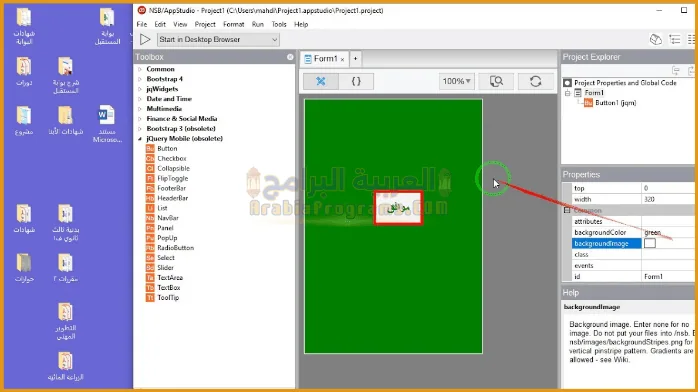Add a new tab with plus button
The image size is (698, 392).
(355, 59)
